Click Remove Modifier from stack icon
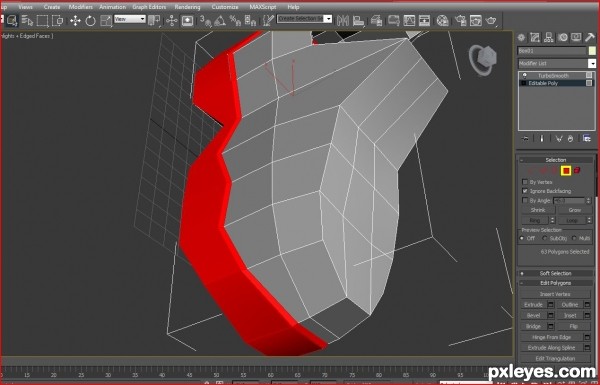600x385 pixels. (x=570, y=139)
